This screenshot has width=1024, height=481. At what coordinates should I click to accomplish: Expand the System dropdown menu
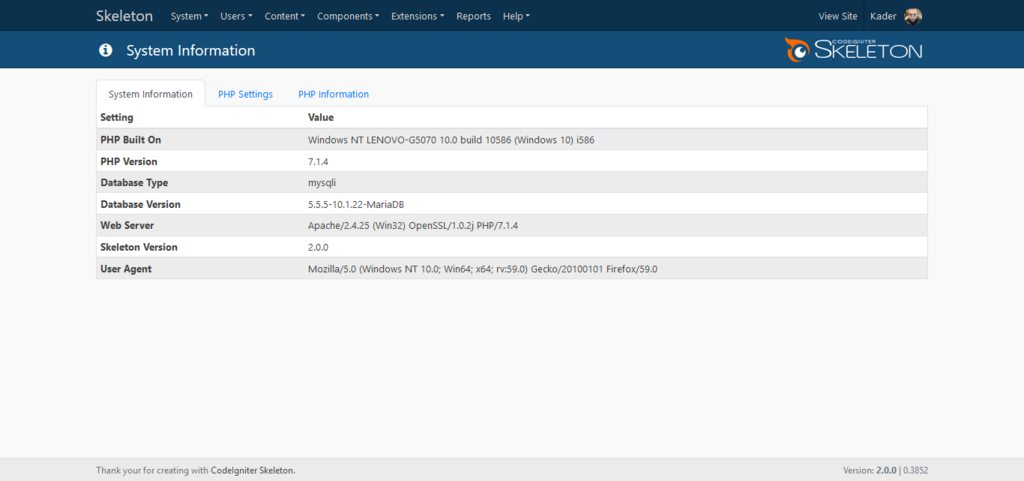(189, 16)
